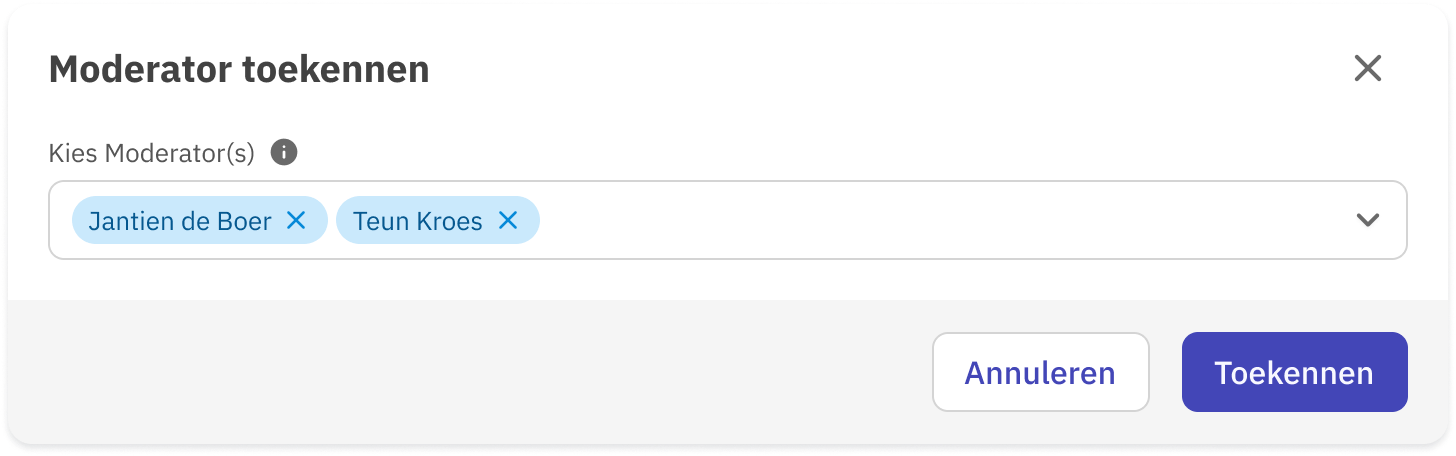This screenshot has height=456, width=1456.
Task: Remove Teun Kroes using the chip X
Action: (508, 220)
